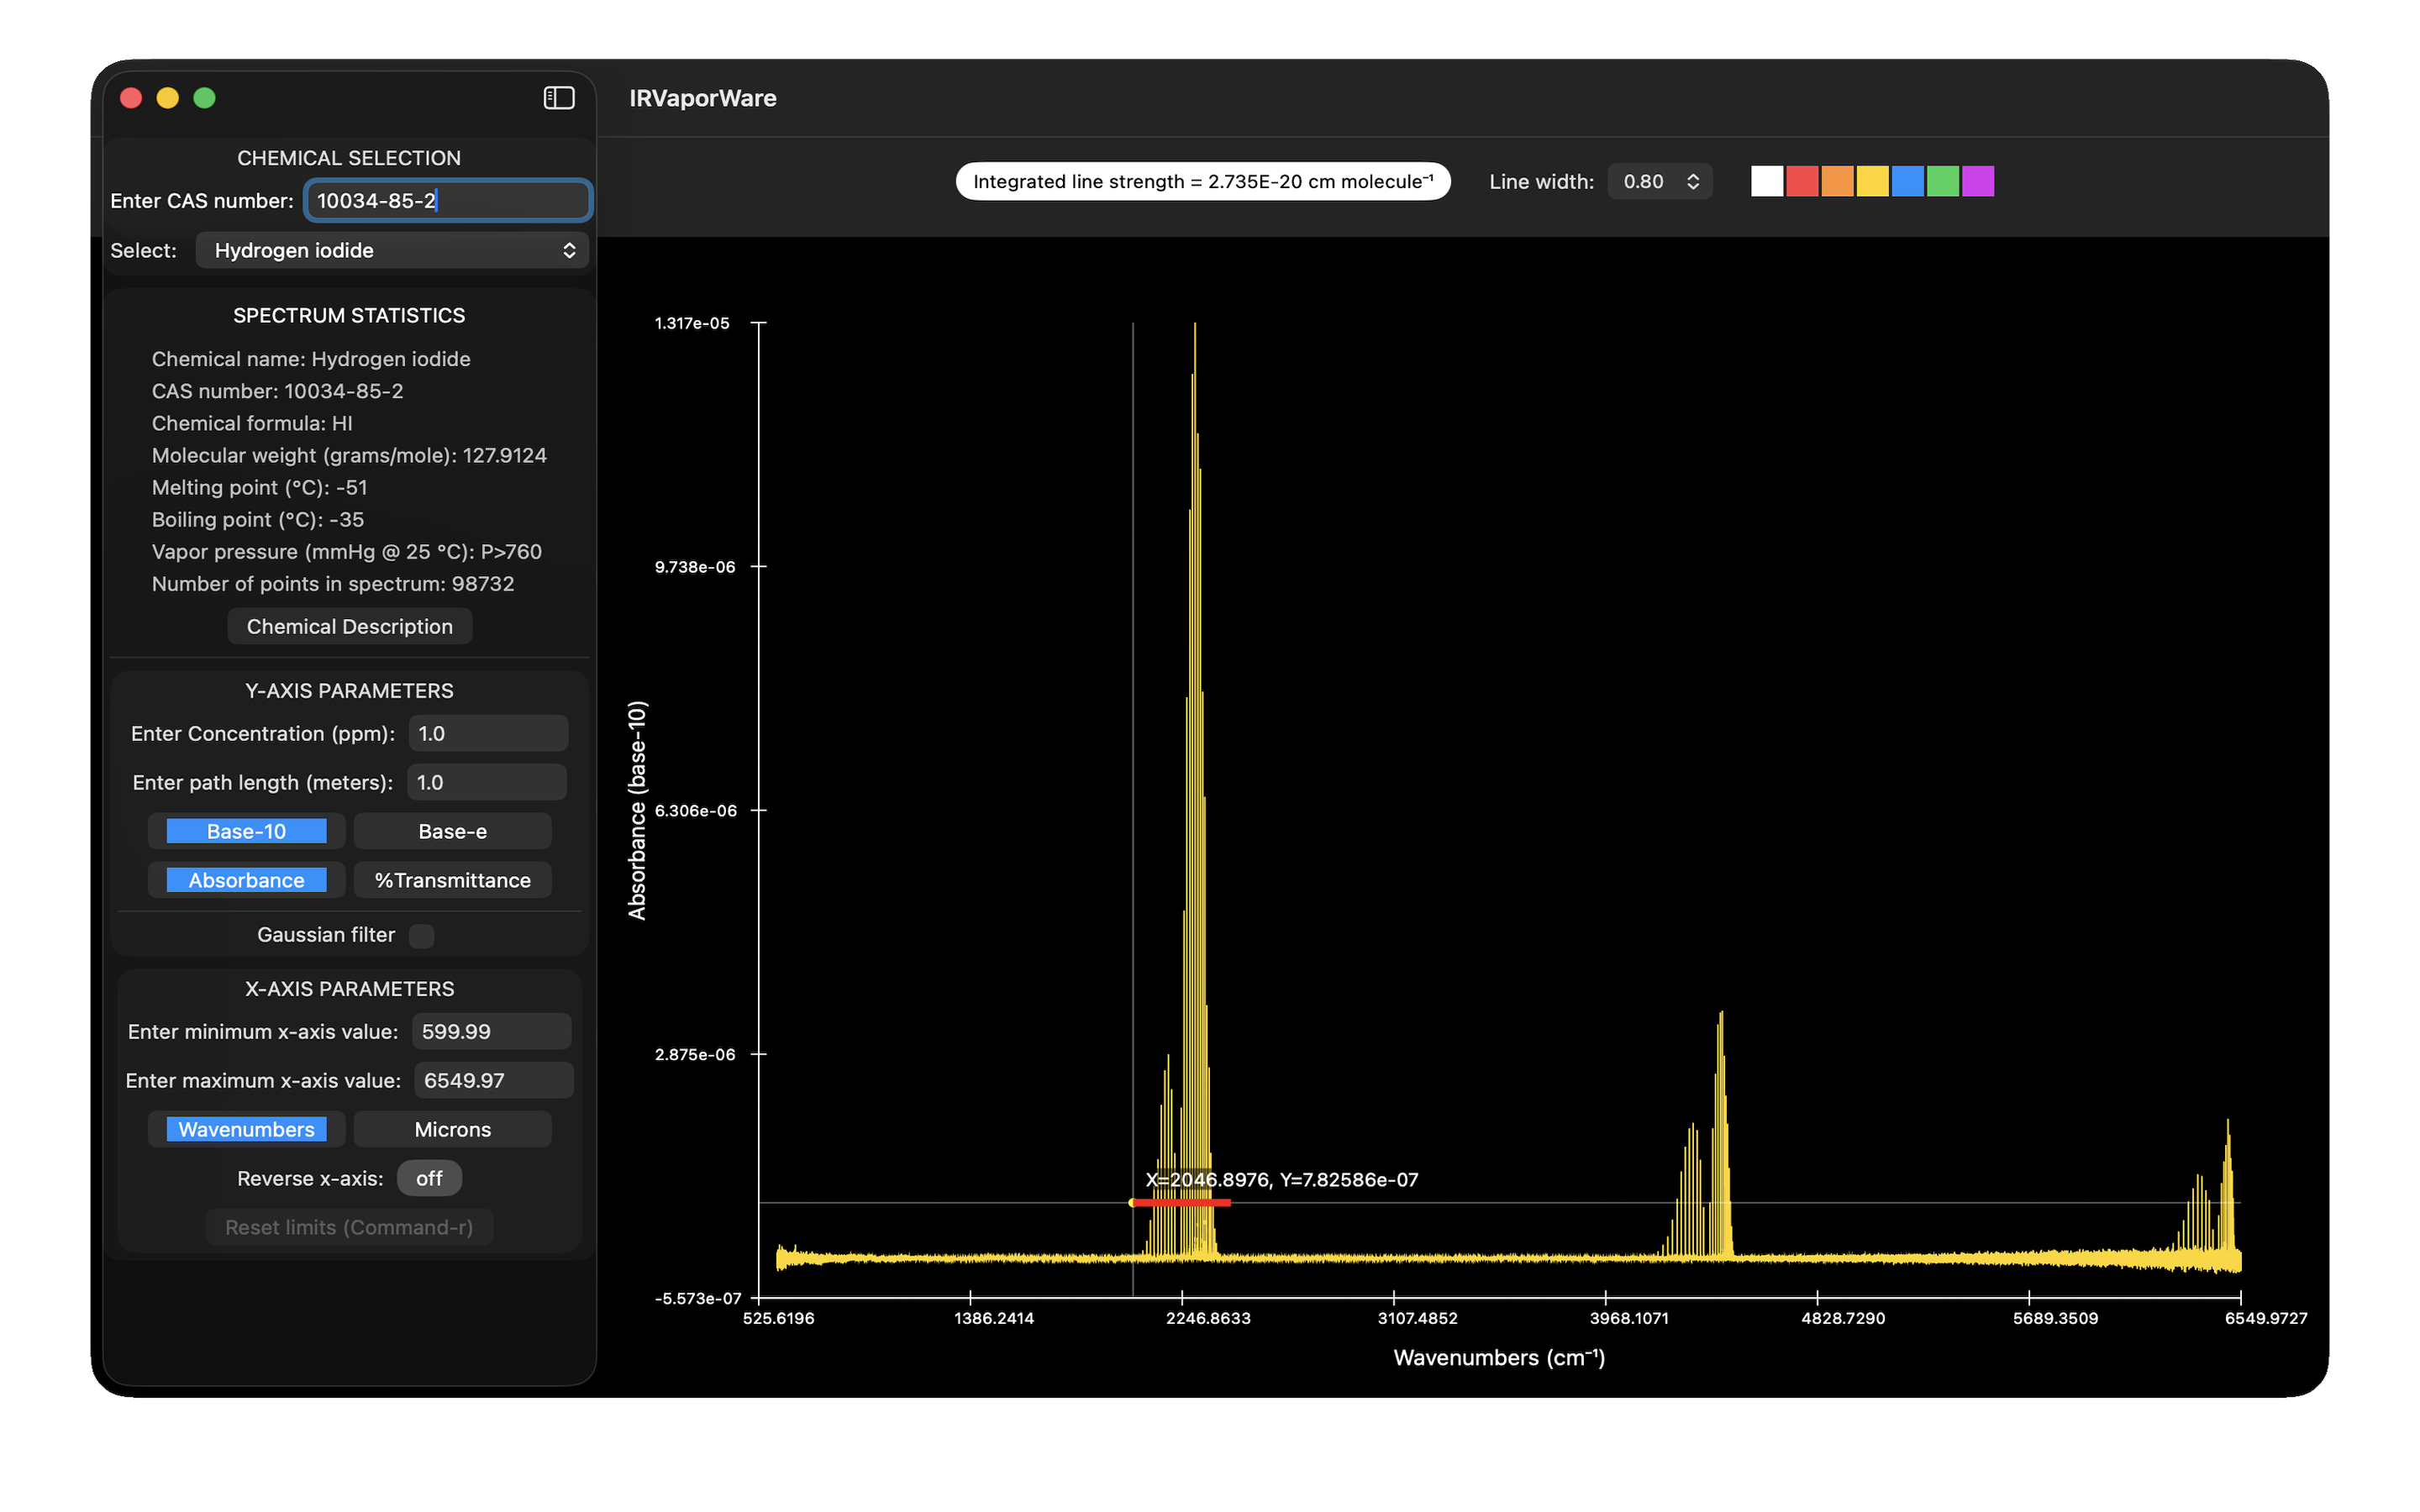Select the blue line color swatch
Image resolution: width=2420 pixels, height=1512 pixels.
click(x=1907, y=182)
